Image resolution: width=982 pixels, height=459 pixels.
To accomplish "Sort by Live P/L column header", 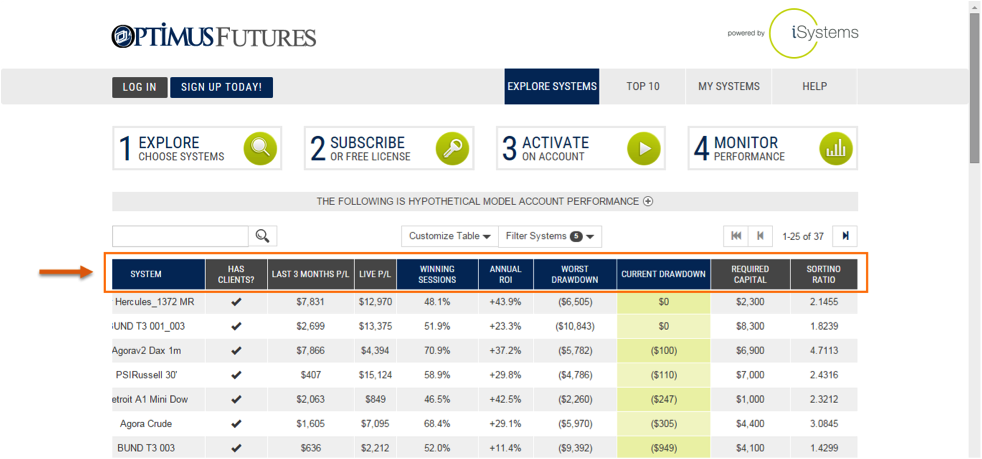I will coord(376,274).
